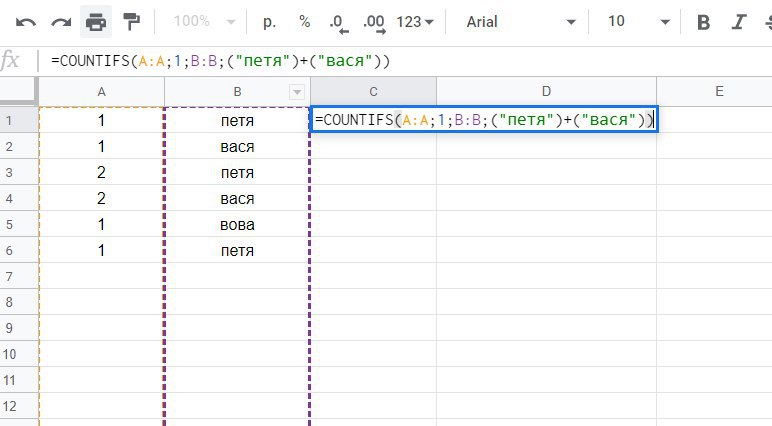
Task: Select column D header
Action: pos(546,92)
